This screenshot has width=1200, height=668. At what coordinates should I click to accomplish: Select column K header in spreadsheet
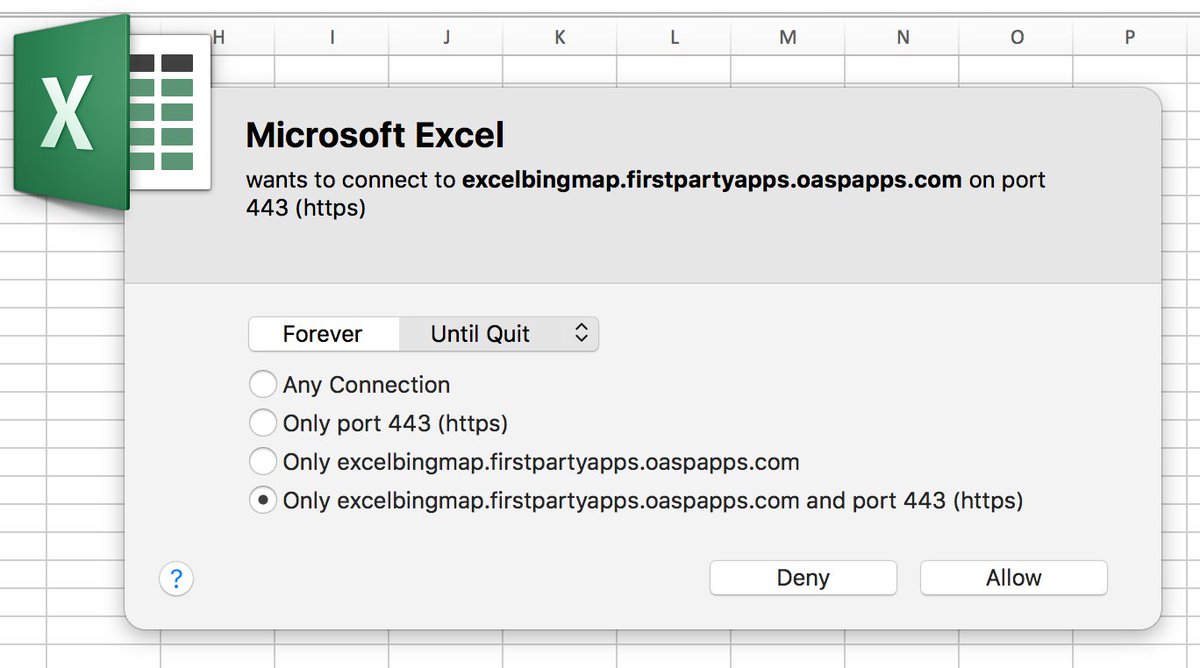pos(560,38)
